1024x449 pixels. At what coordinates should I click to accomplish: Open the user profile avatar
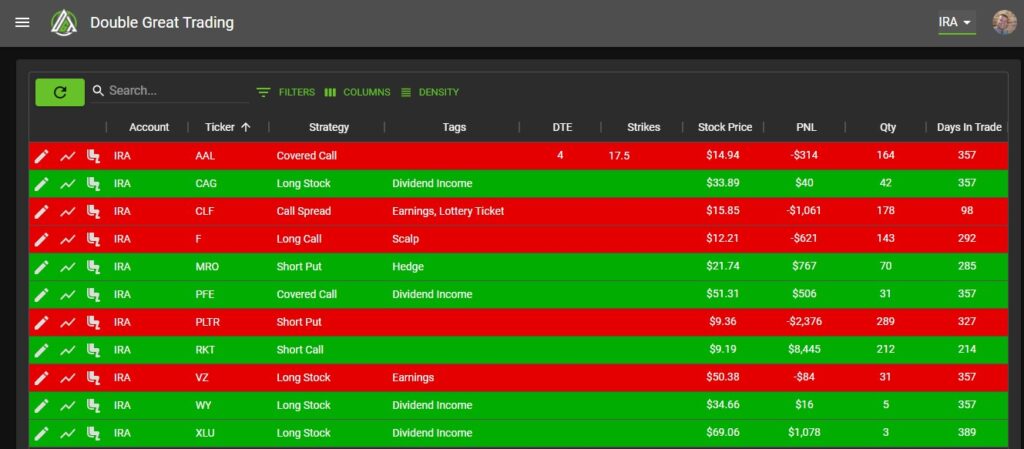pyautogui.click(x=1004, y=22)
